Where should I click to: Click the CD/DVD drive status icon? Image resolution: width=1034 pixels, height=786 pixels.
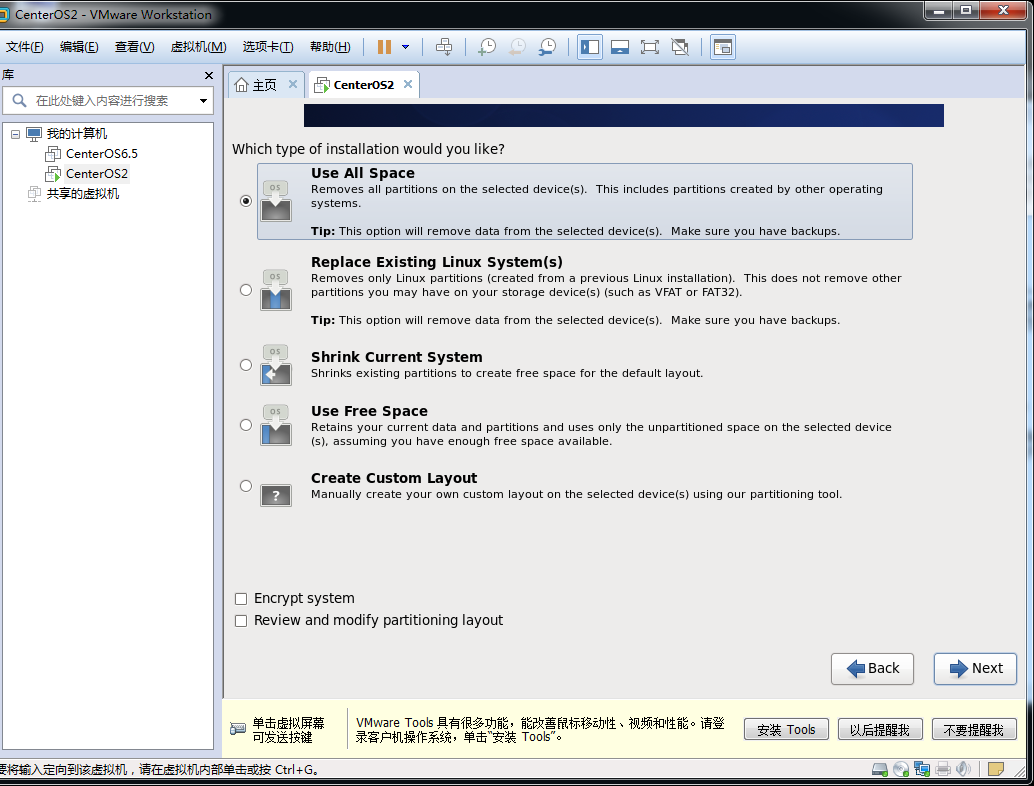901,769
